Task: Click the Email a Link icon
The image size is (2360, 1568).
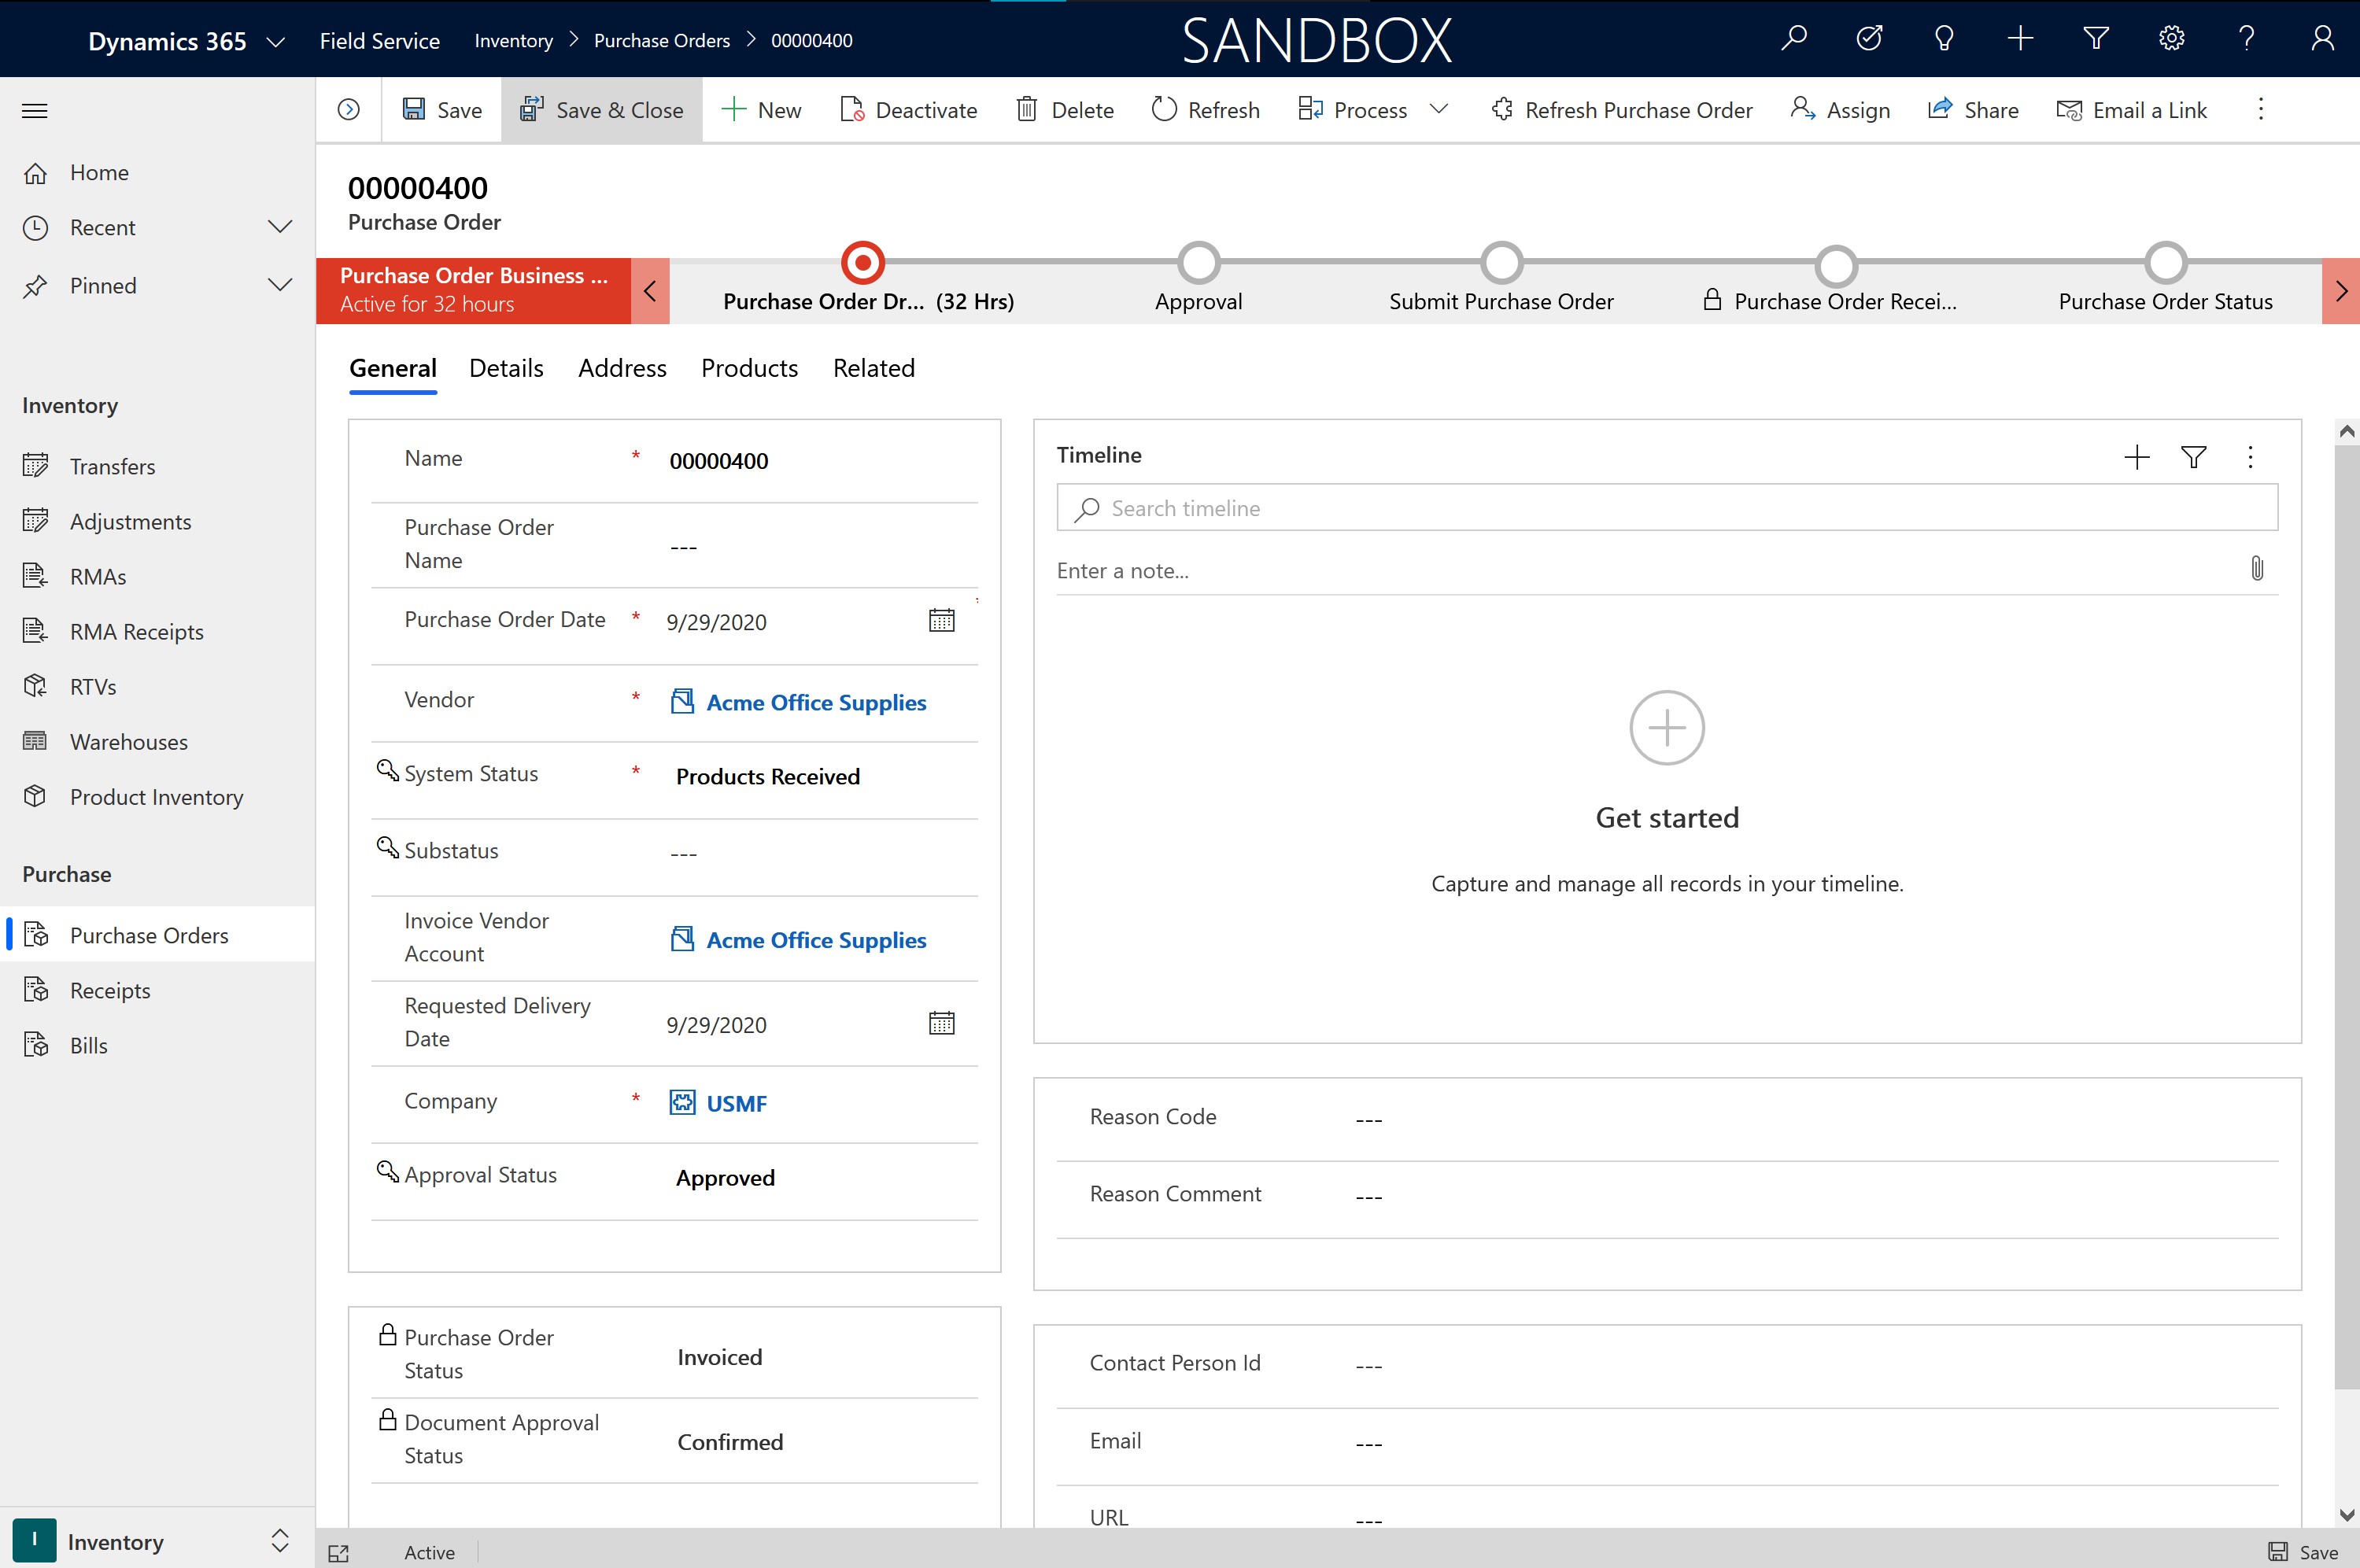Action: pos(2070,109)
